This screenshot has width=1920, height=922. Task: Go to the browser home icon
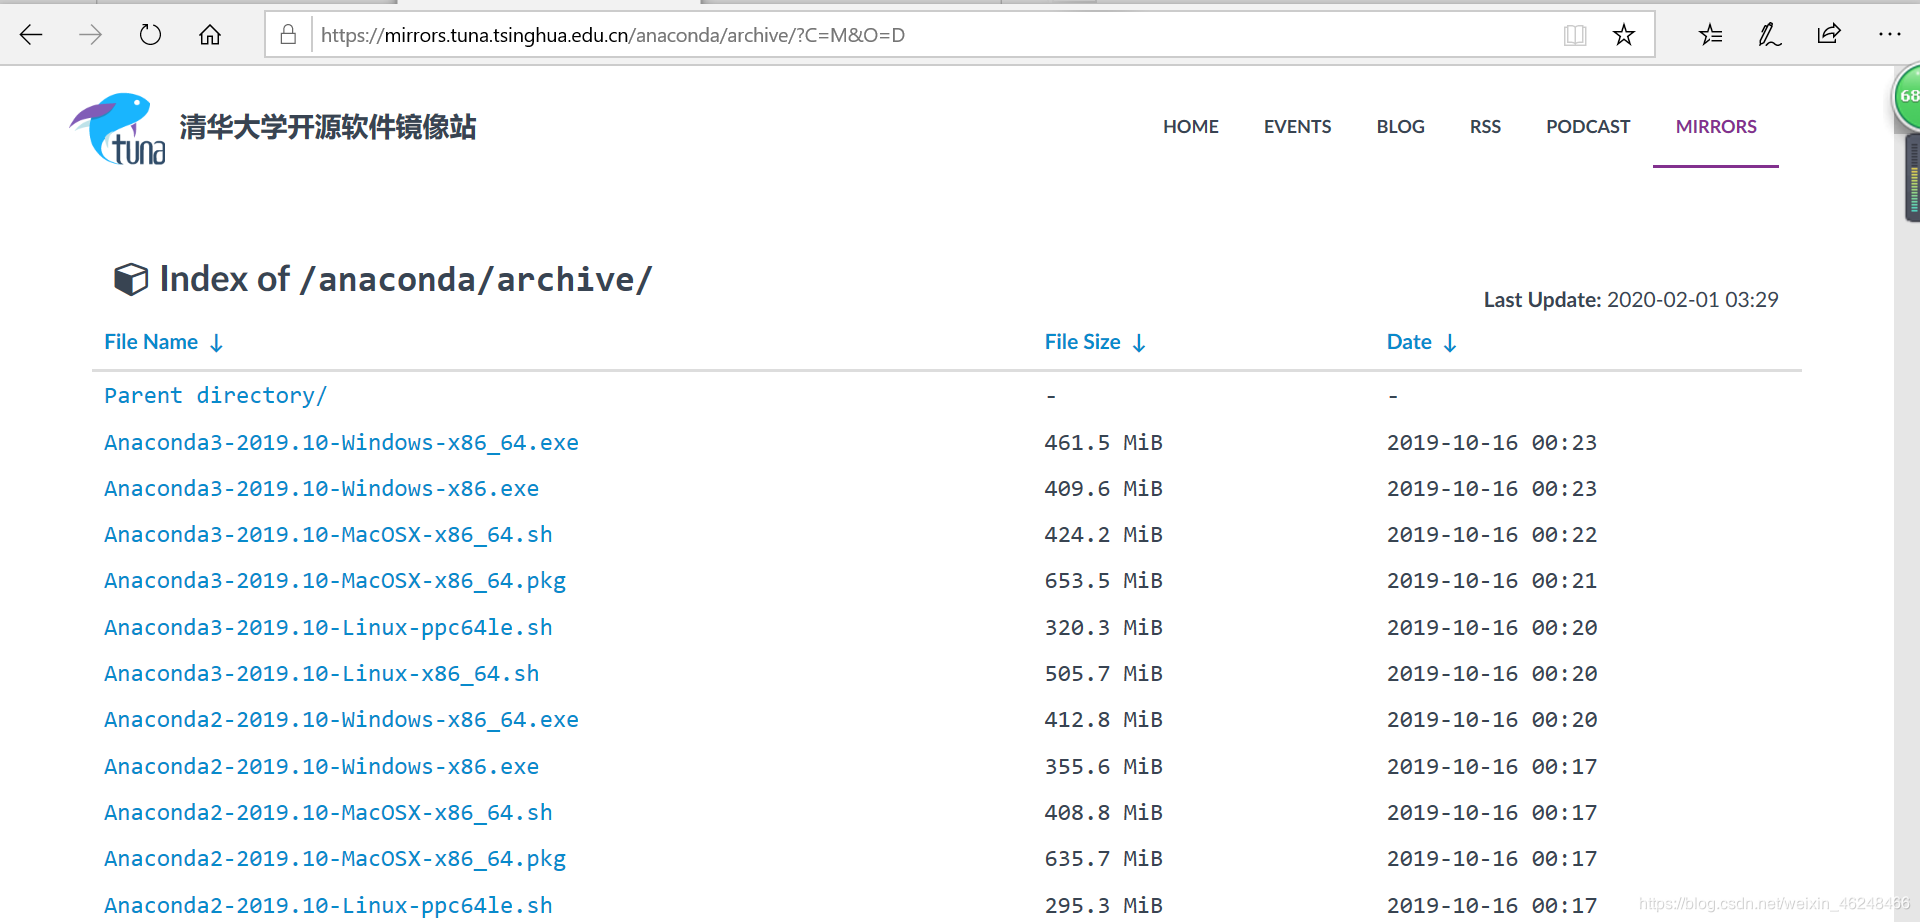coord(210,35)
